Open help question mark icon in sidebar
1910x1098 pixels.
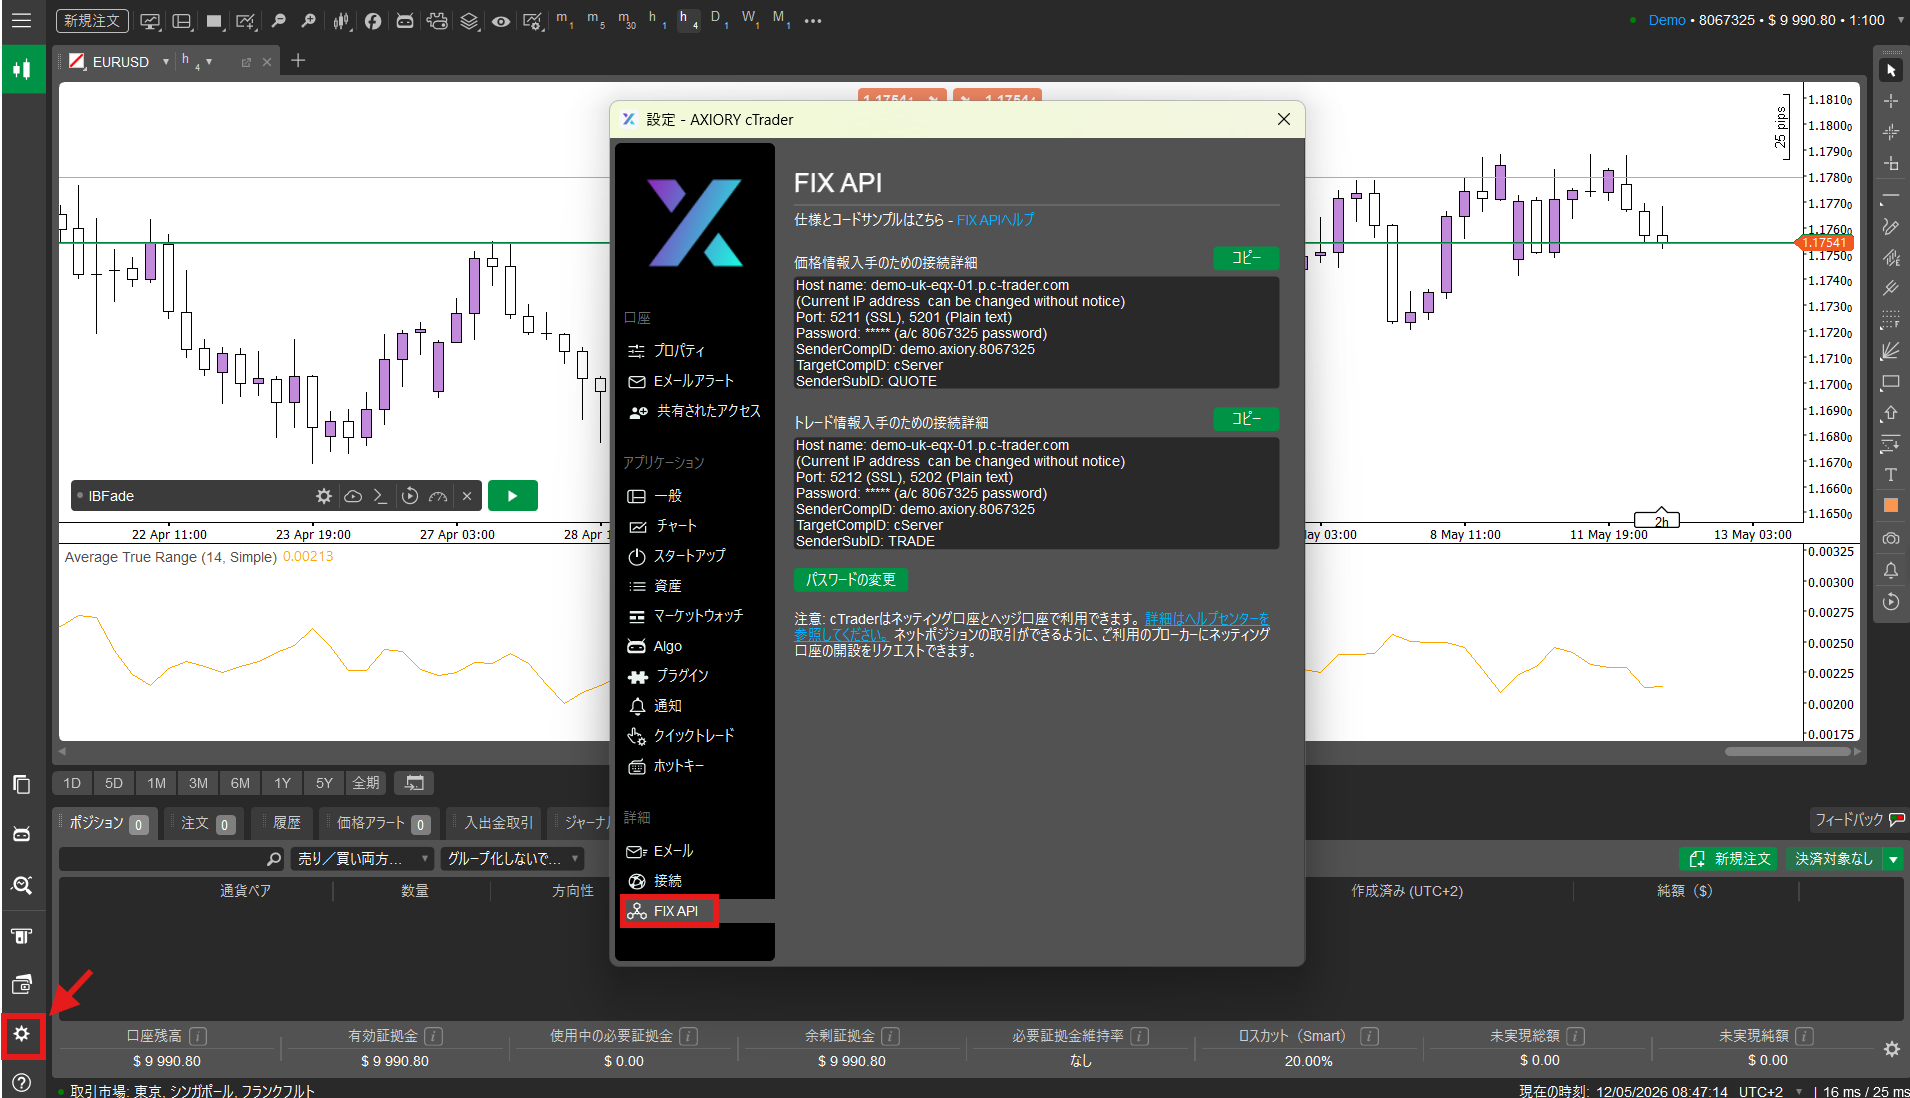pos(22,1082)
